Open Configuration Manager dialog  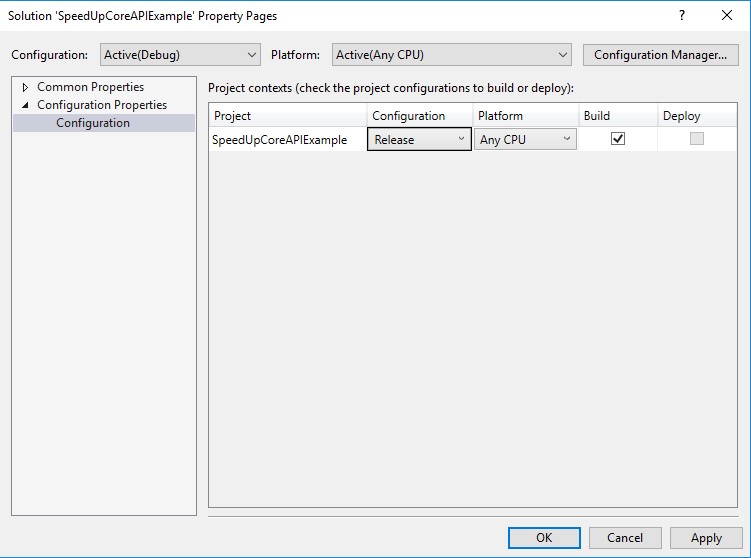click(x=660, y=55)
